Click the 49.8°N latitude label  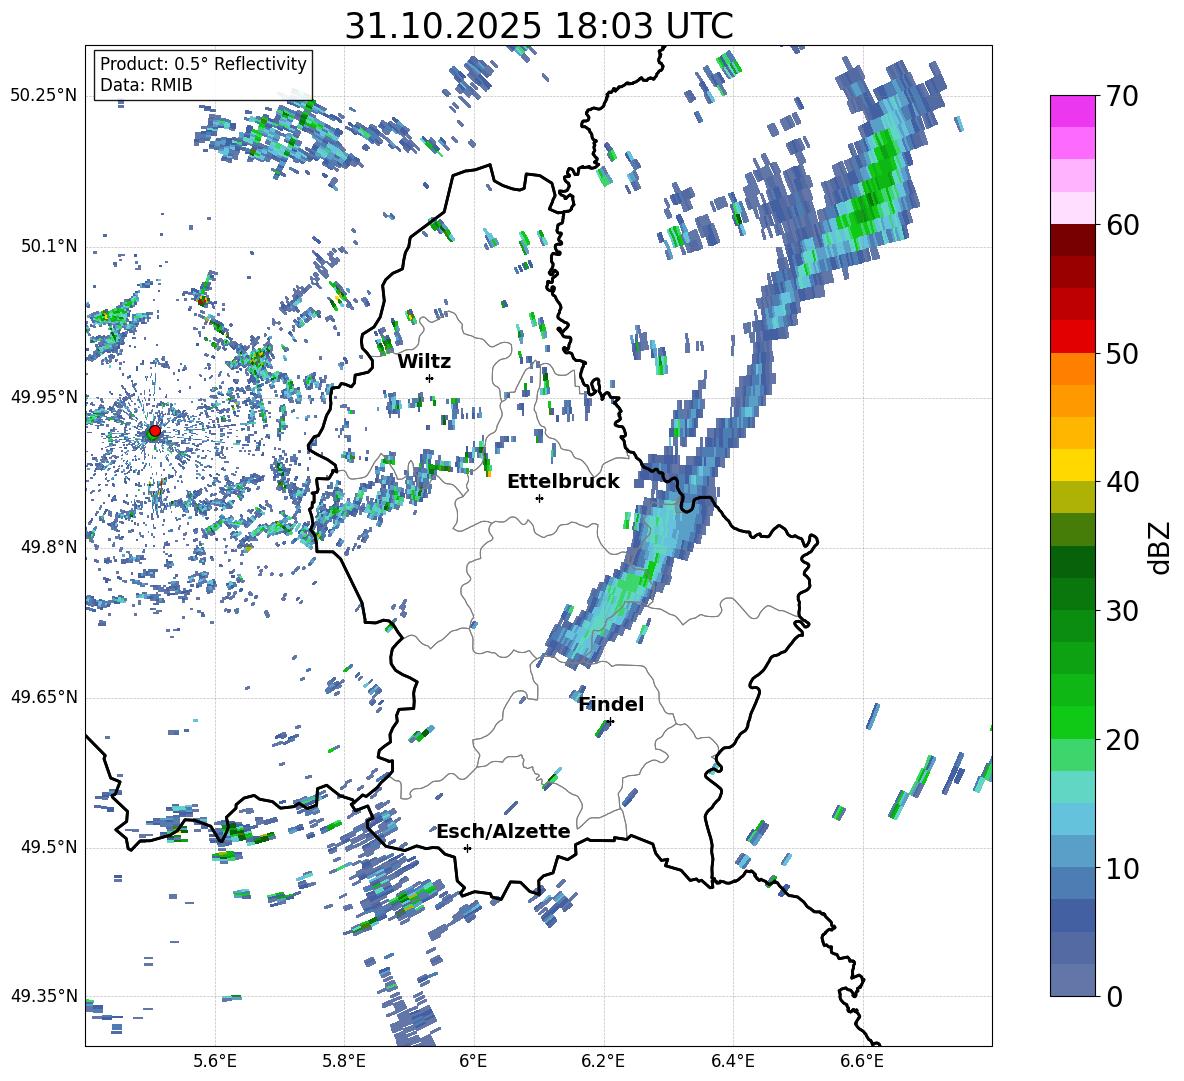[x=49, y=547]
